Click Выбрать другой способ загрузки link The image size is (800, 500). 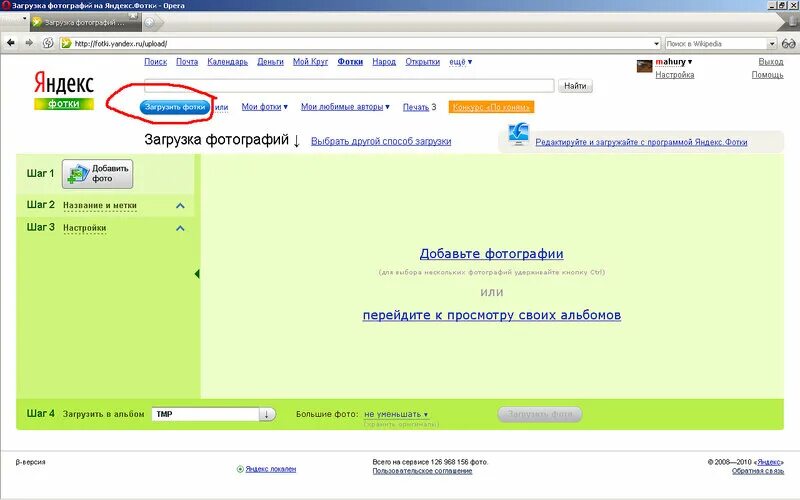(381, 141)
